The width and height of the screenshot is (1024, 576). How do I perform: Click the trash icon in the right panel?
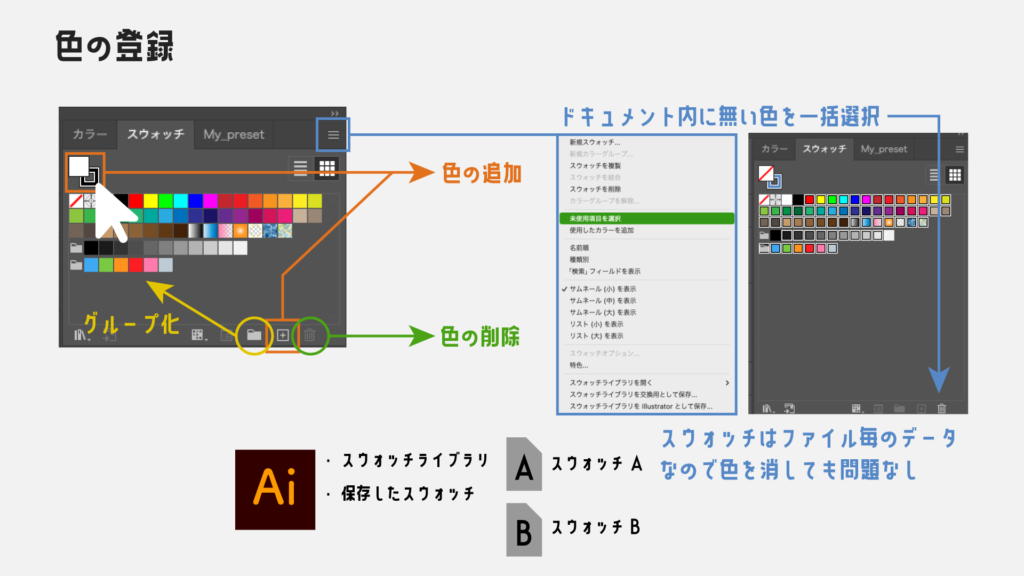941,408
